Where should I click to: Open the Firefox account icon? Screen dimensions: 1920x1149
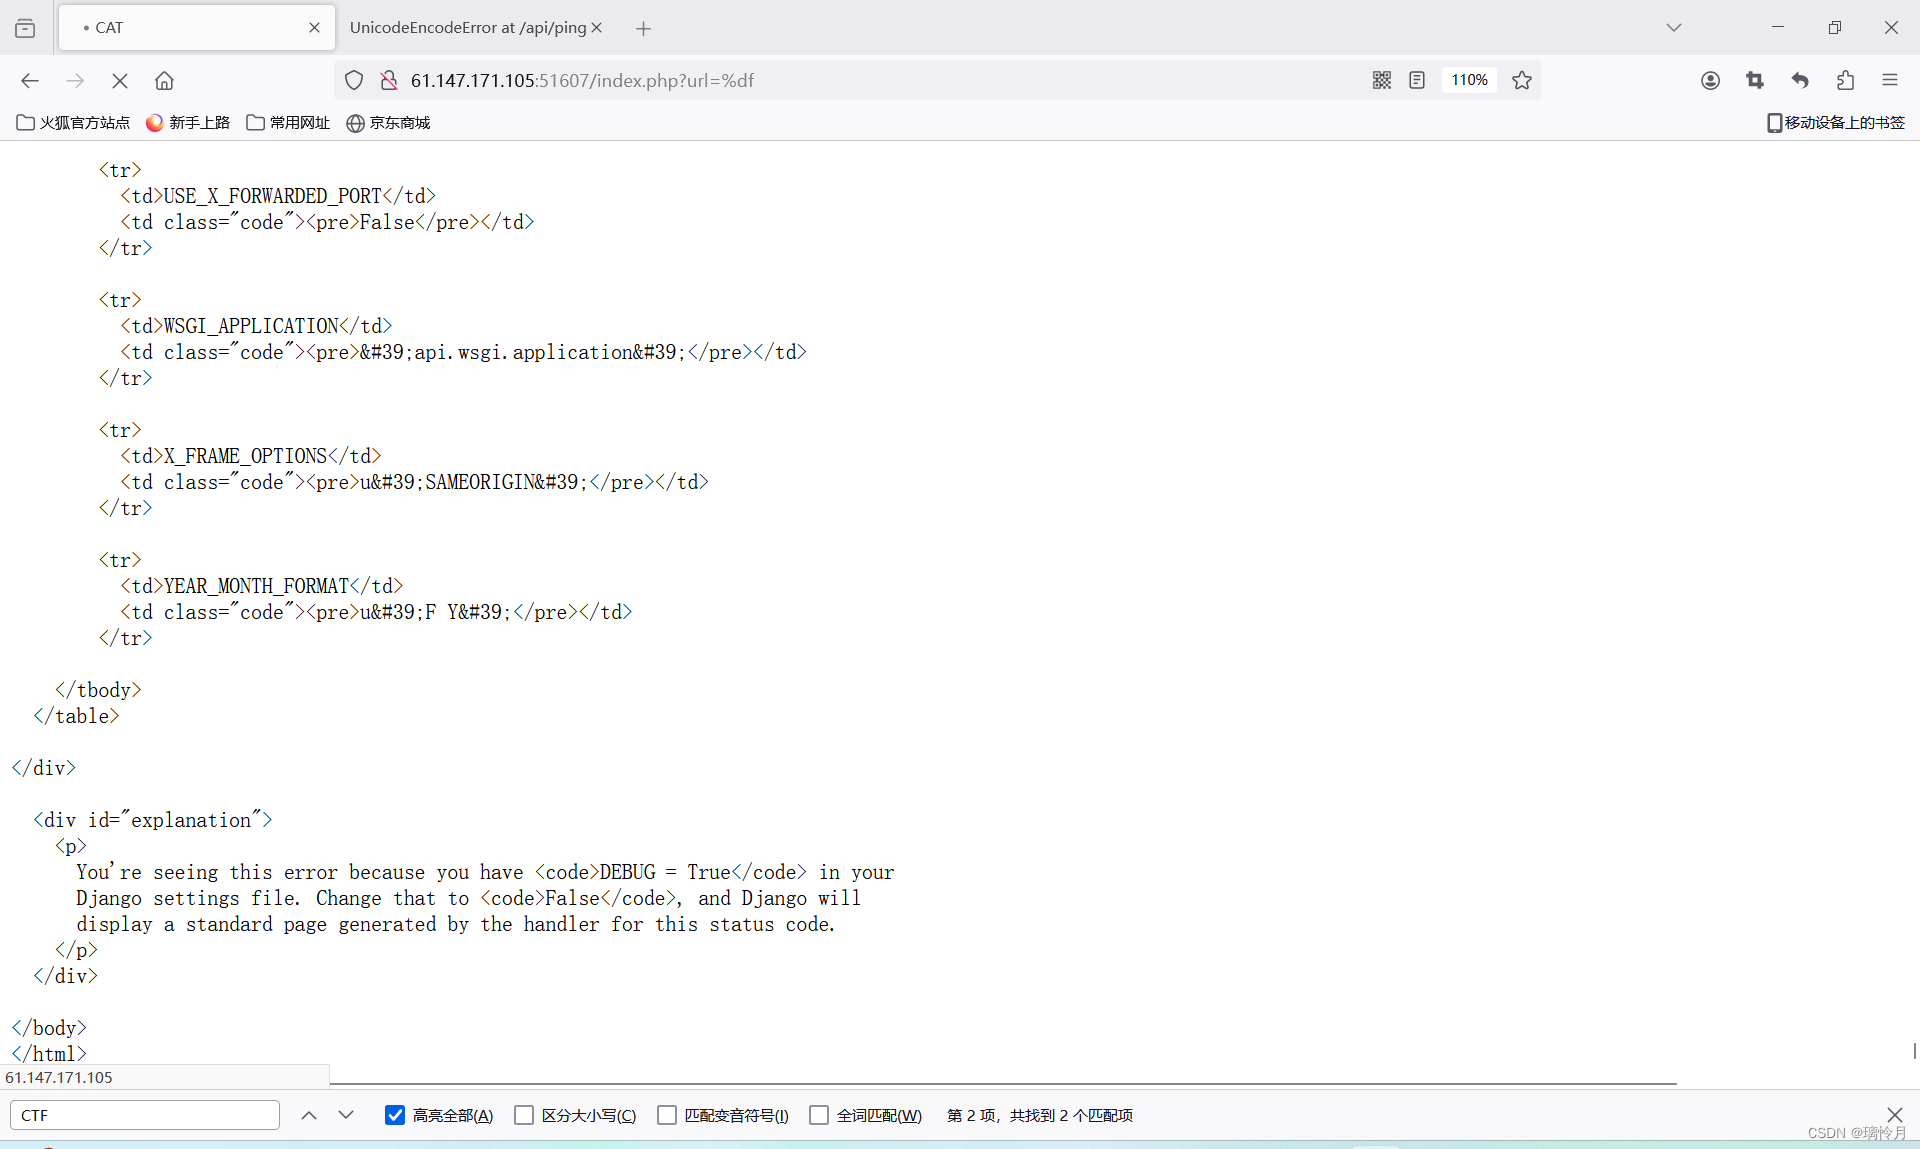(1710, 80)
